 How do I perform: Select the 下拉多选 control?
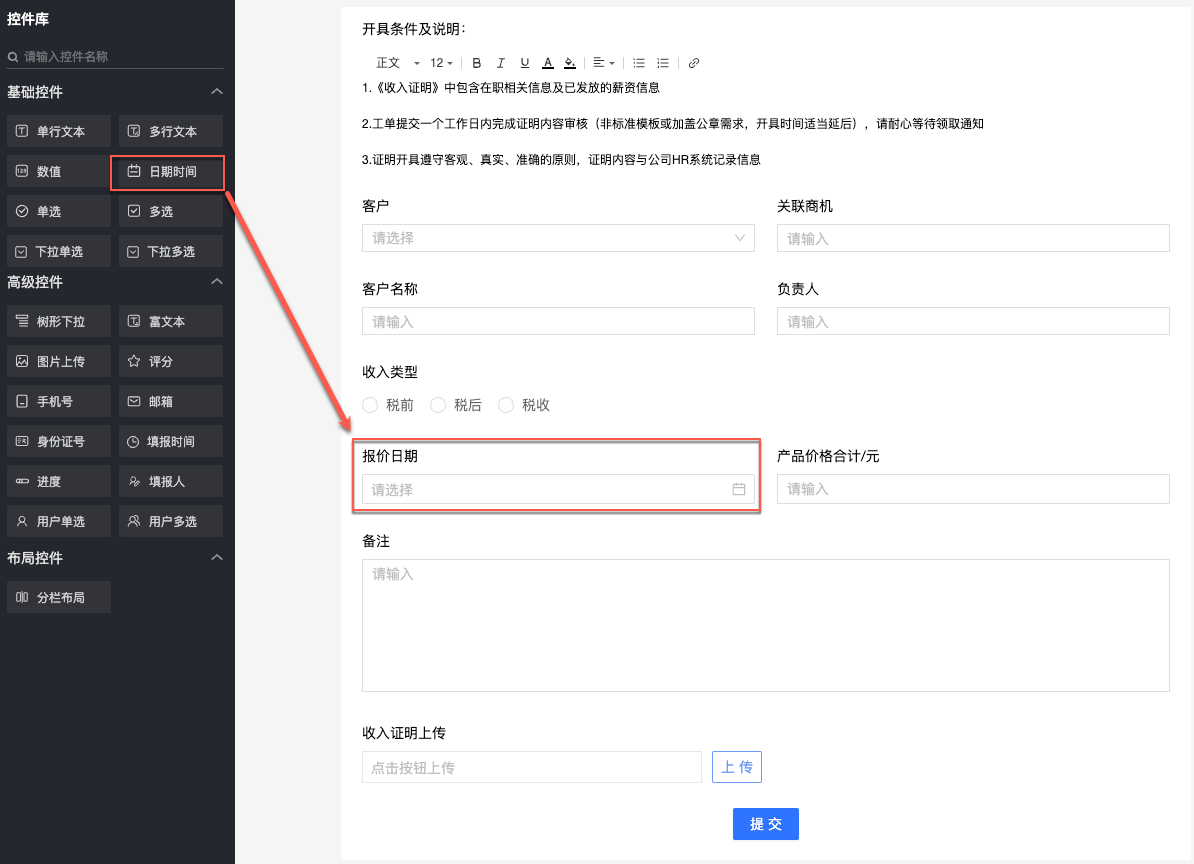tap(171, 251)
